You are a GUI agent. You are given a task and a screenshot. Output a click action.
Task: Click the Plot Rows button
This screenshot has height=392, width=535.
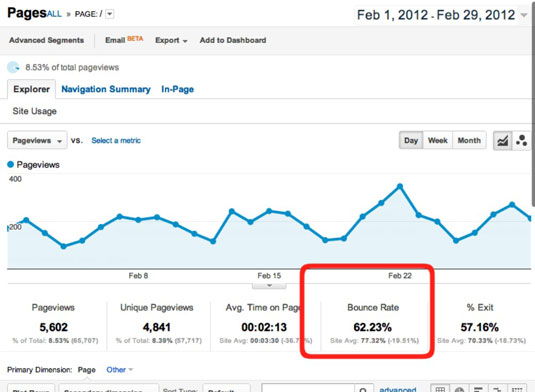coord(31,389)
